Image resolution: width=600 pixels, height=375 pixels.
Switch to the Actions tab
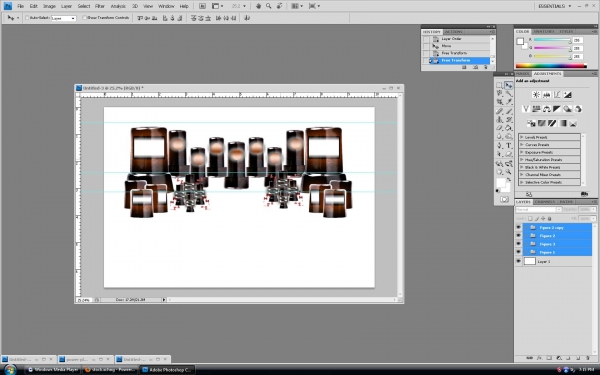454,32
